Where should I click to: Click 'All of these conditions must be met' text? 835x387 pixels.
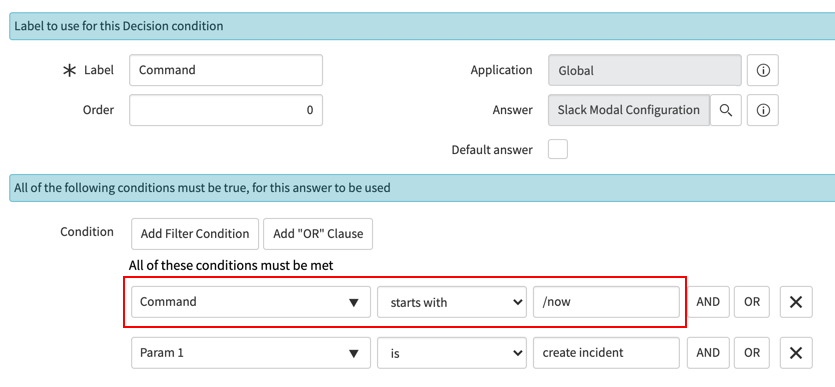click(x=231, y=265)
